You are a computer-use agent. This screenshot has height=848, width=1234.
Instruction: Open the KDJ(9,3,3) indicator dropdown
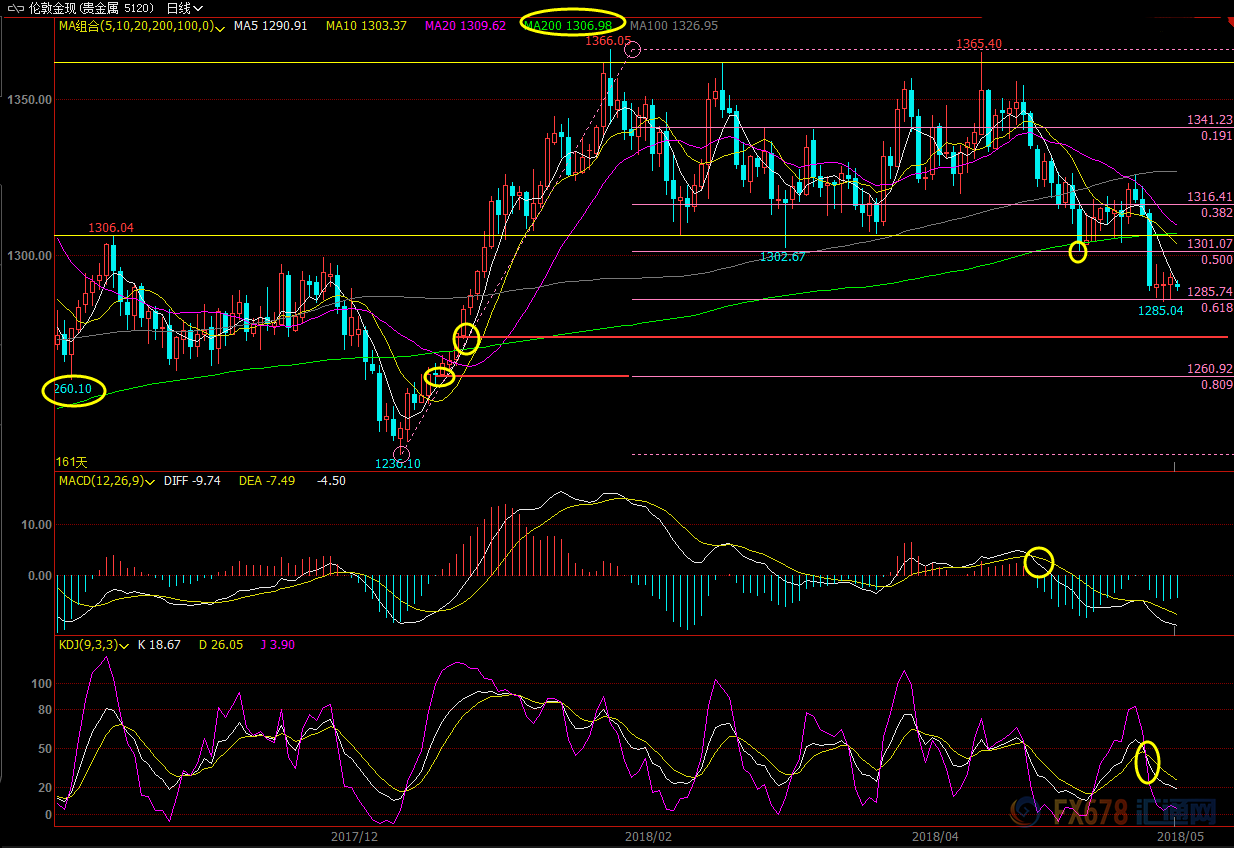click(x=123, y=645)
